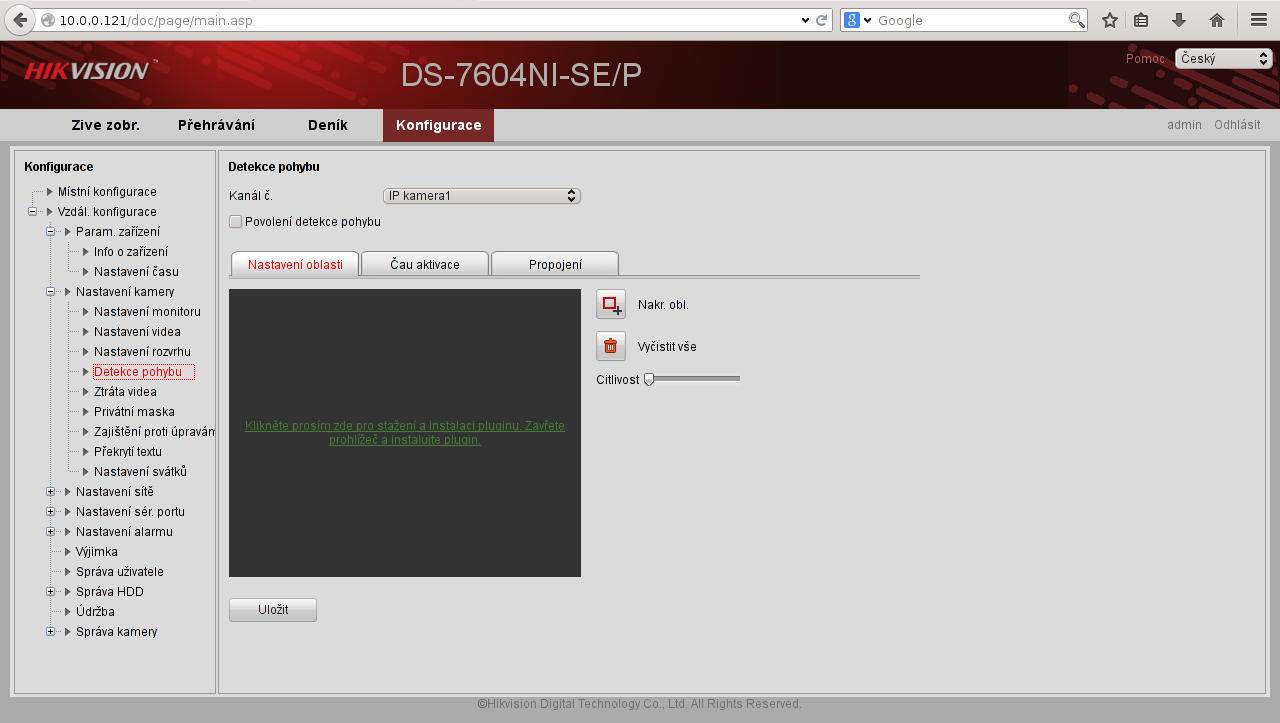This screenshot has height=723, width=1280.
Task: Open Info o zařízení in the tree
Action: [x=131, y=252]
